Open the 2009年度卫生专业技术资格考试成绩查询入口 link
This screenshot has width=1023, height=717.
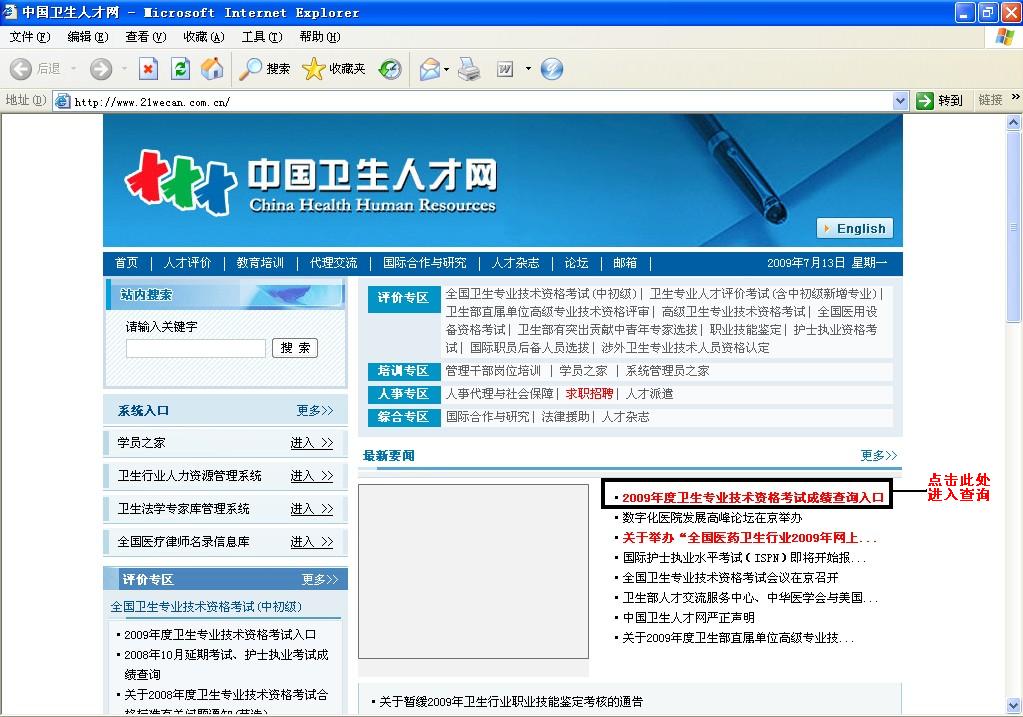(752, 497)
